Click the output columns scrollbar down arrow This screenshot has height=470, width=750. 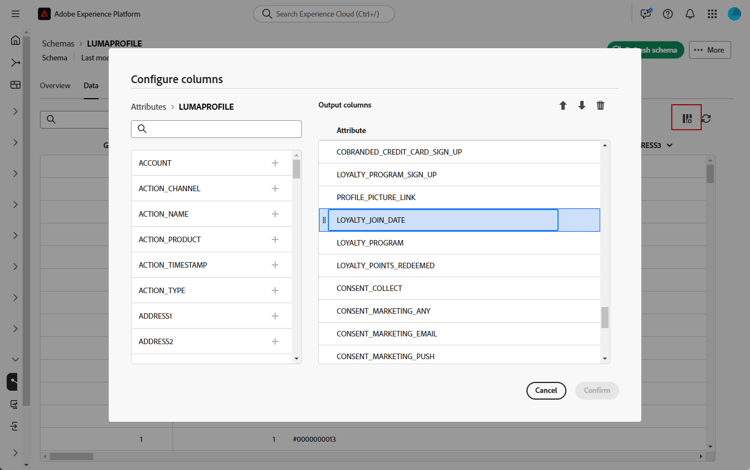pos(605,358)
